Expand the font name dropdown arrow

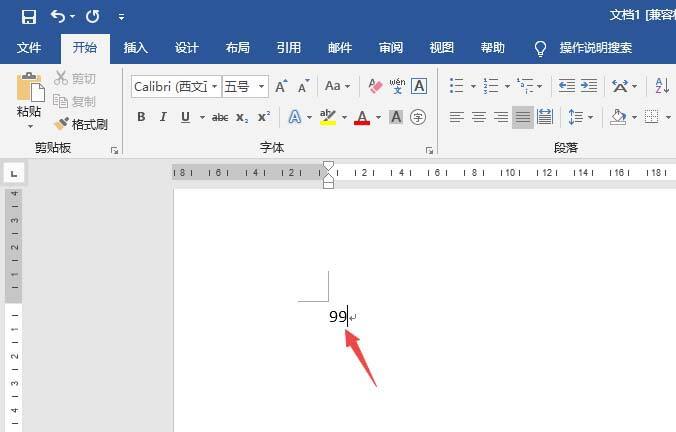[x=214, y=87]
